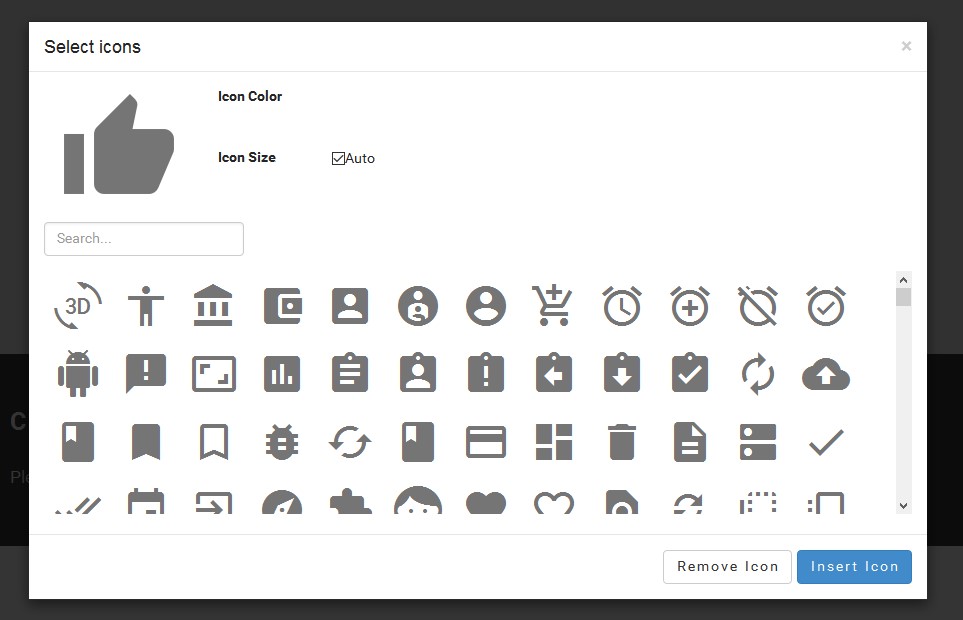Image resolution: width=963 pixels, height=620 pixels.
Task: Click the Remove Icon button
Action: [x=727, y=566]
